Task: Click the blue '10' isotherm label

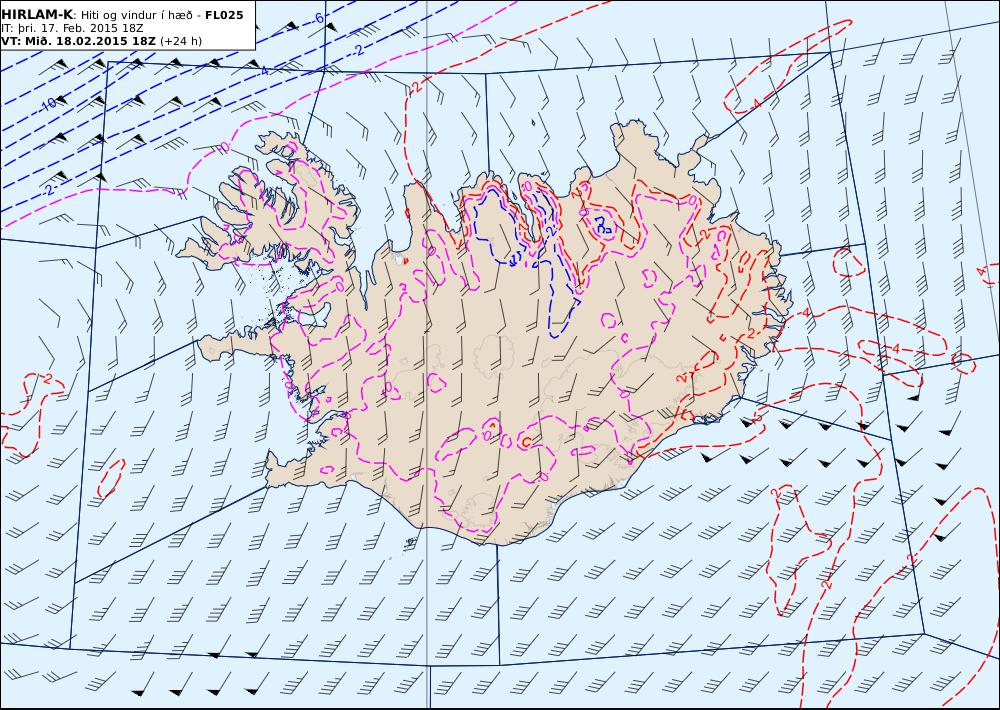Action: pyautogui.click(x=48, y=104)
